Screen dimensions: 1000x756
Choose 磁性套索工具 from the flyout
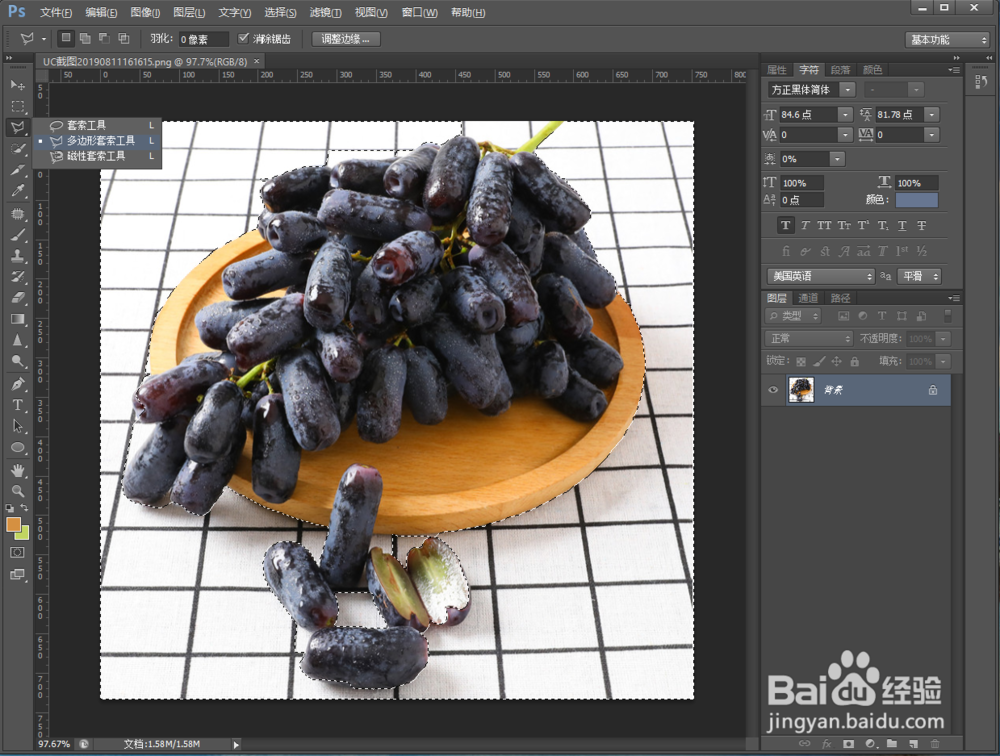pos(98,156)
